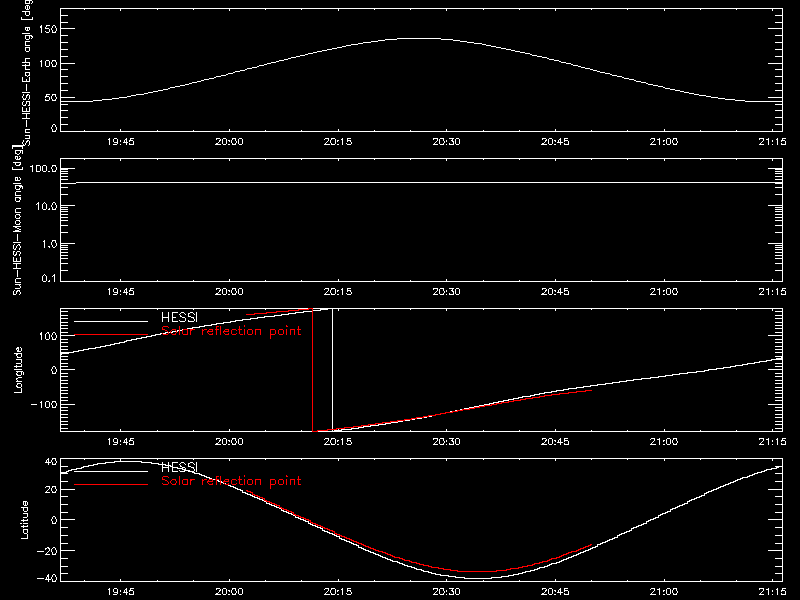This screenshot has width=800, height=600.
Task: Click the 1.0 tick label on Moon angle plot
Action: [x=49, y=244]
